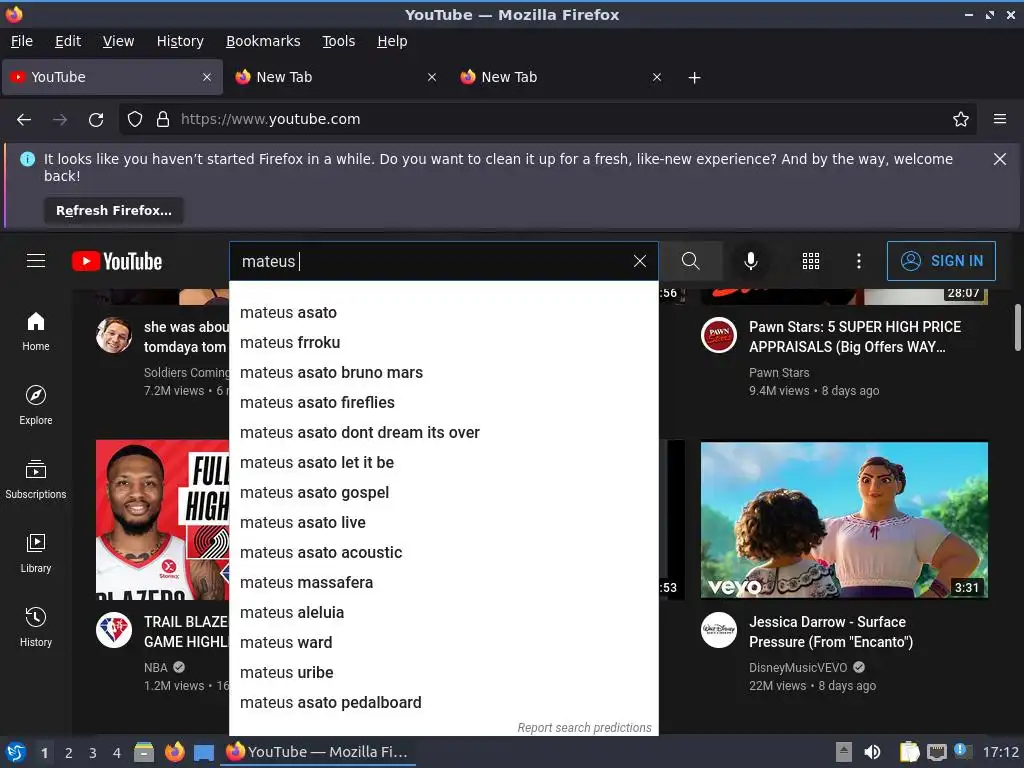Click the YouTube page vertical scrollbar
Viewport: 1024px width, 768px height.
point(1017,328)
